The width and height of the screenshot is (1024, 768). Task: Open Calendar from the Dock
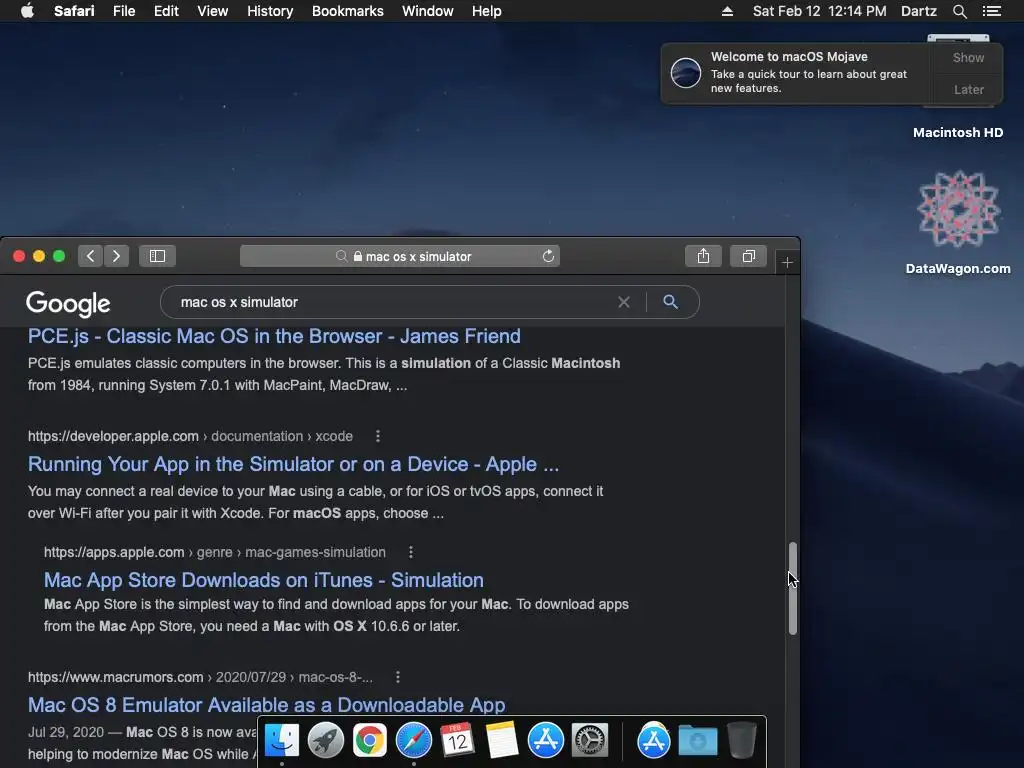point(457,741)
